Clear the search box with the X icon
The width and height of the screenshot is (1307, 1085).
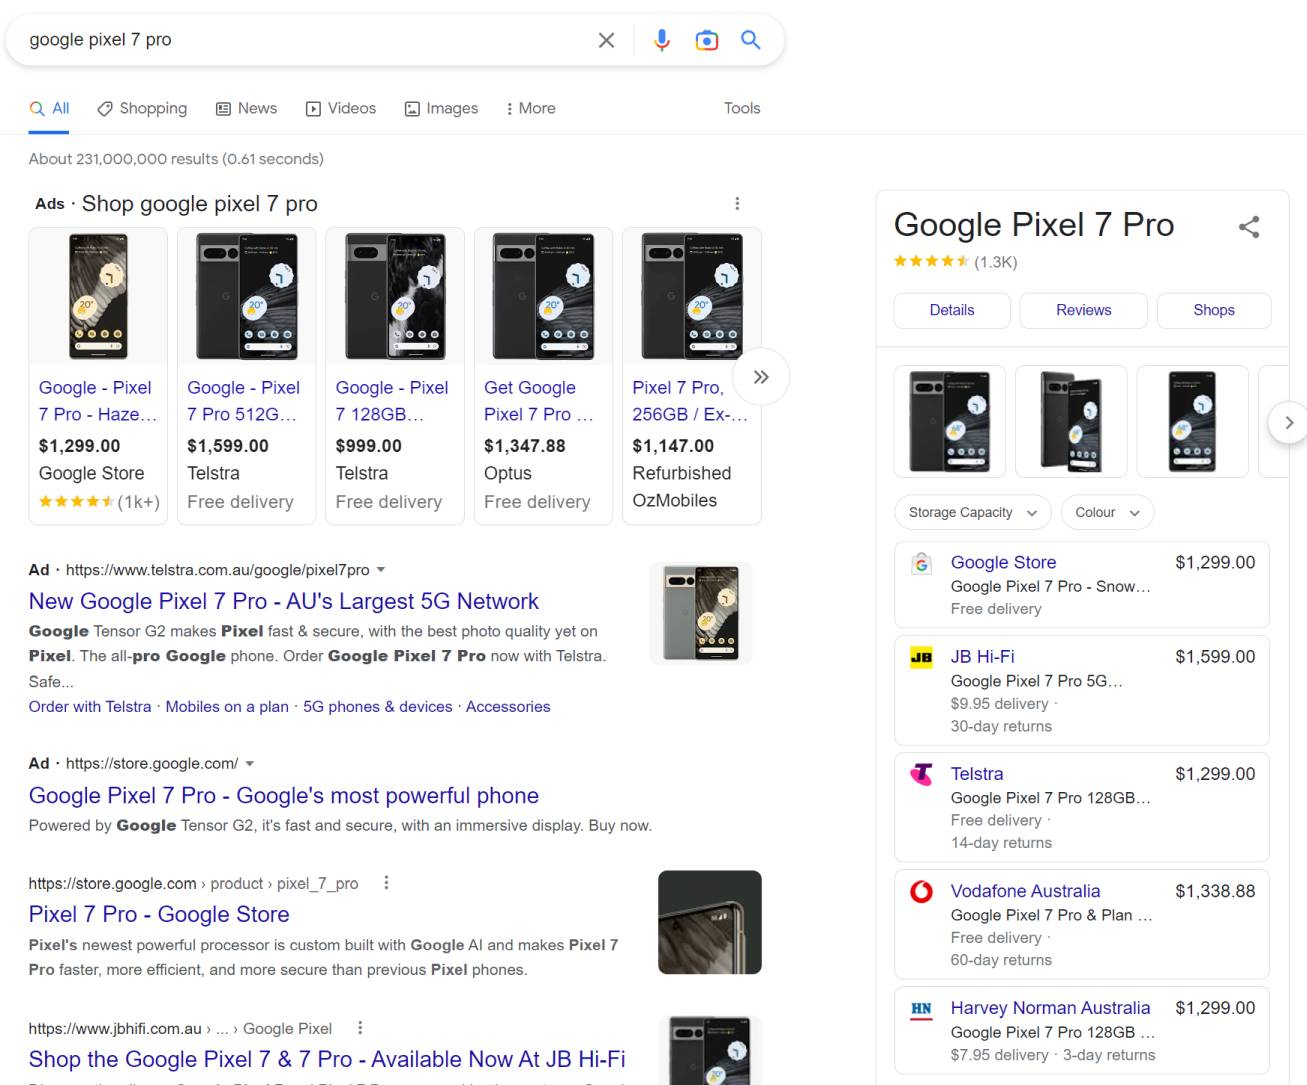click(x=606, y=40)
